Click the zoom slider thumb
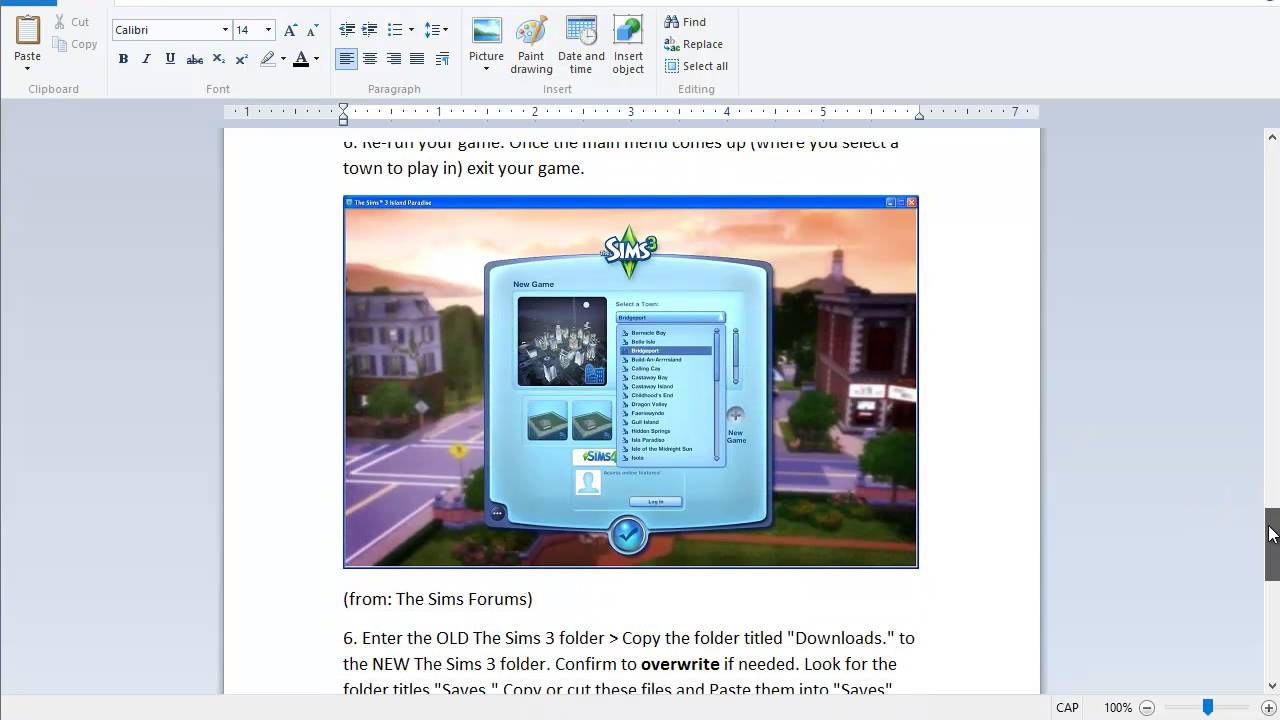 pos(1208,707)
